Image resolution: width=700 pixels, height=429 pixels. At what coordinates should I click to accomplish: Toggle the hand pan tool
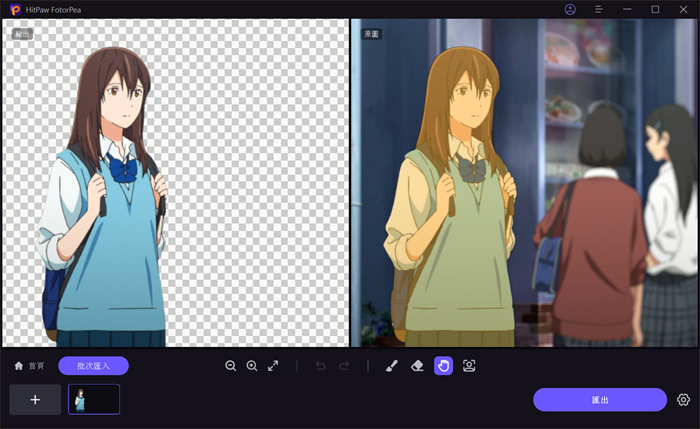[x=443, y=366]
